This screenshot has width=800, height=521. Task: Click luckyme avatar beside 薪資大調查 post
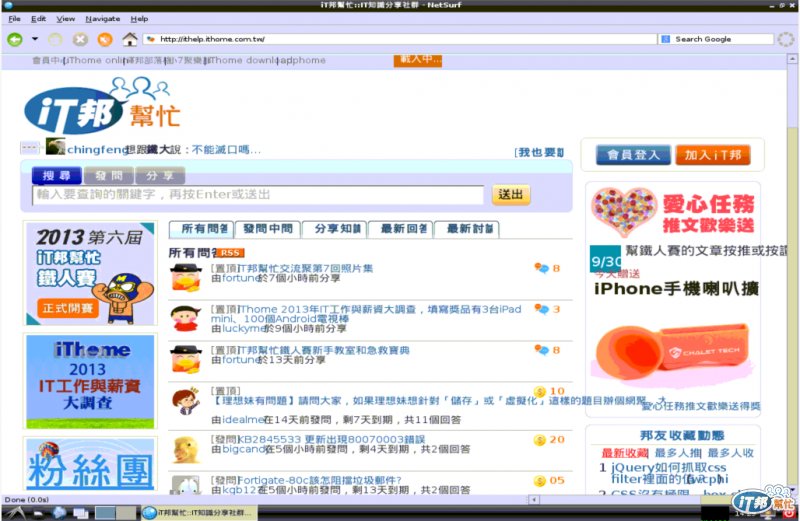click(x=186, y=318)
